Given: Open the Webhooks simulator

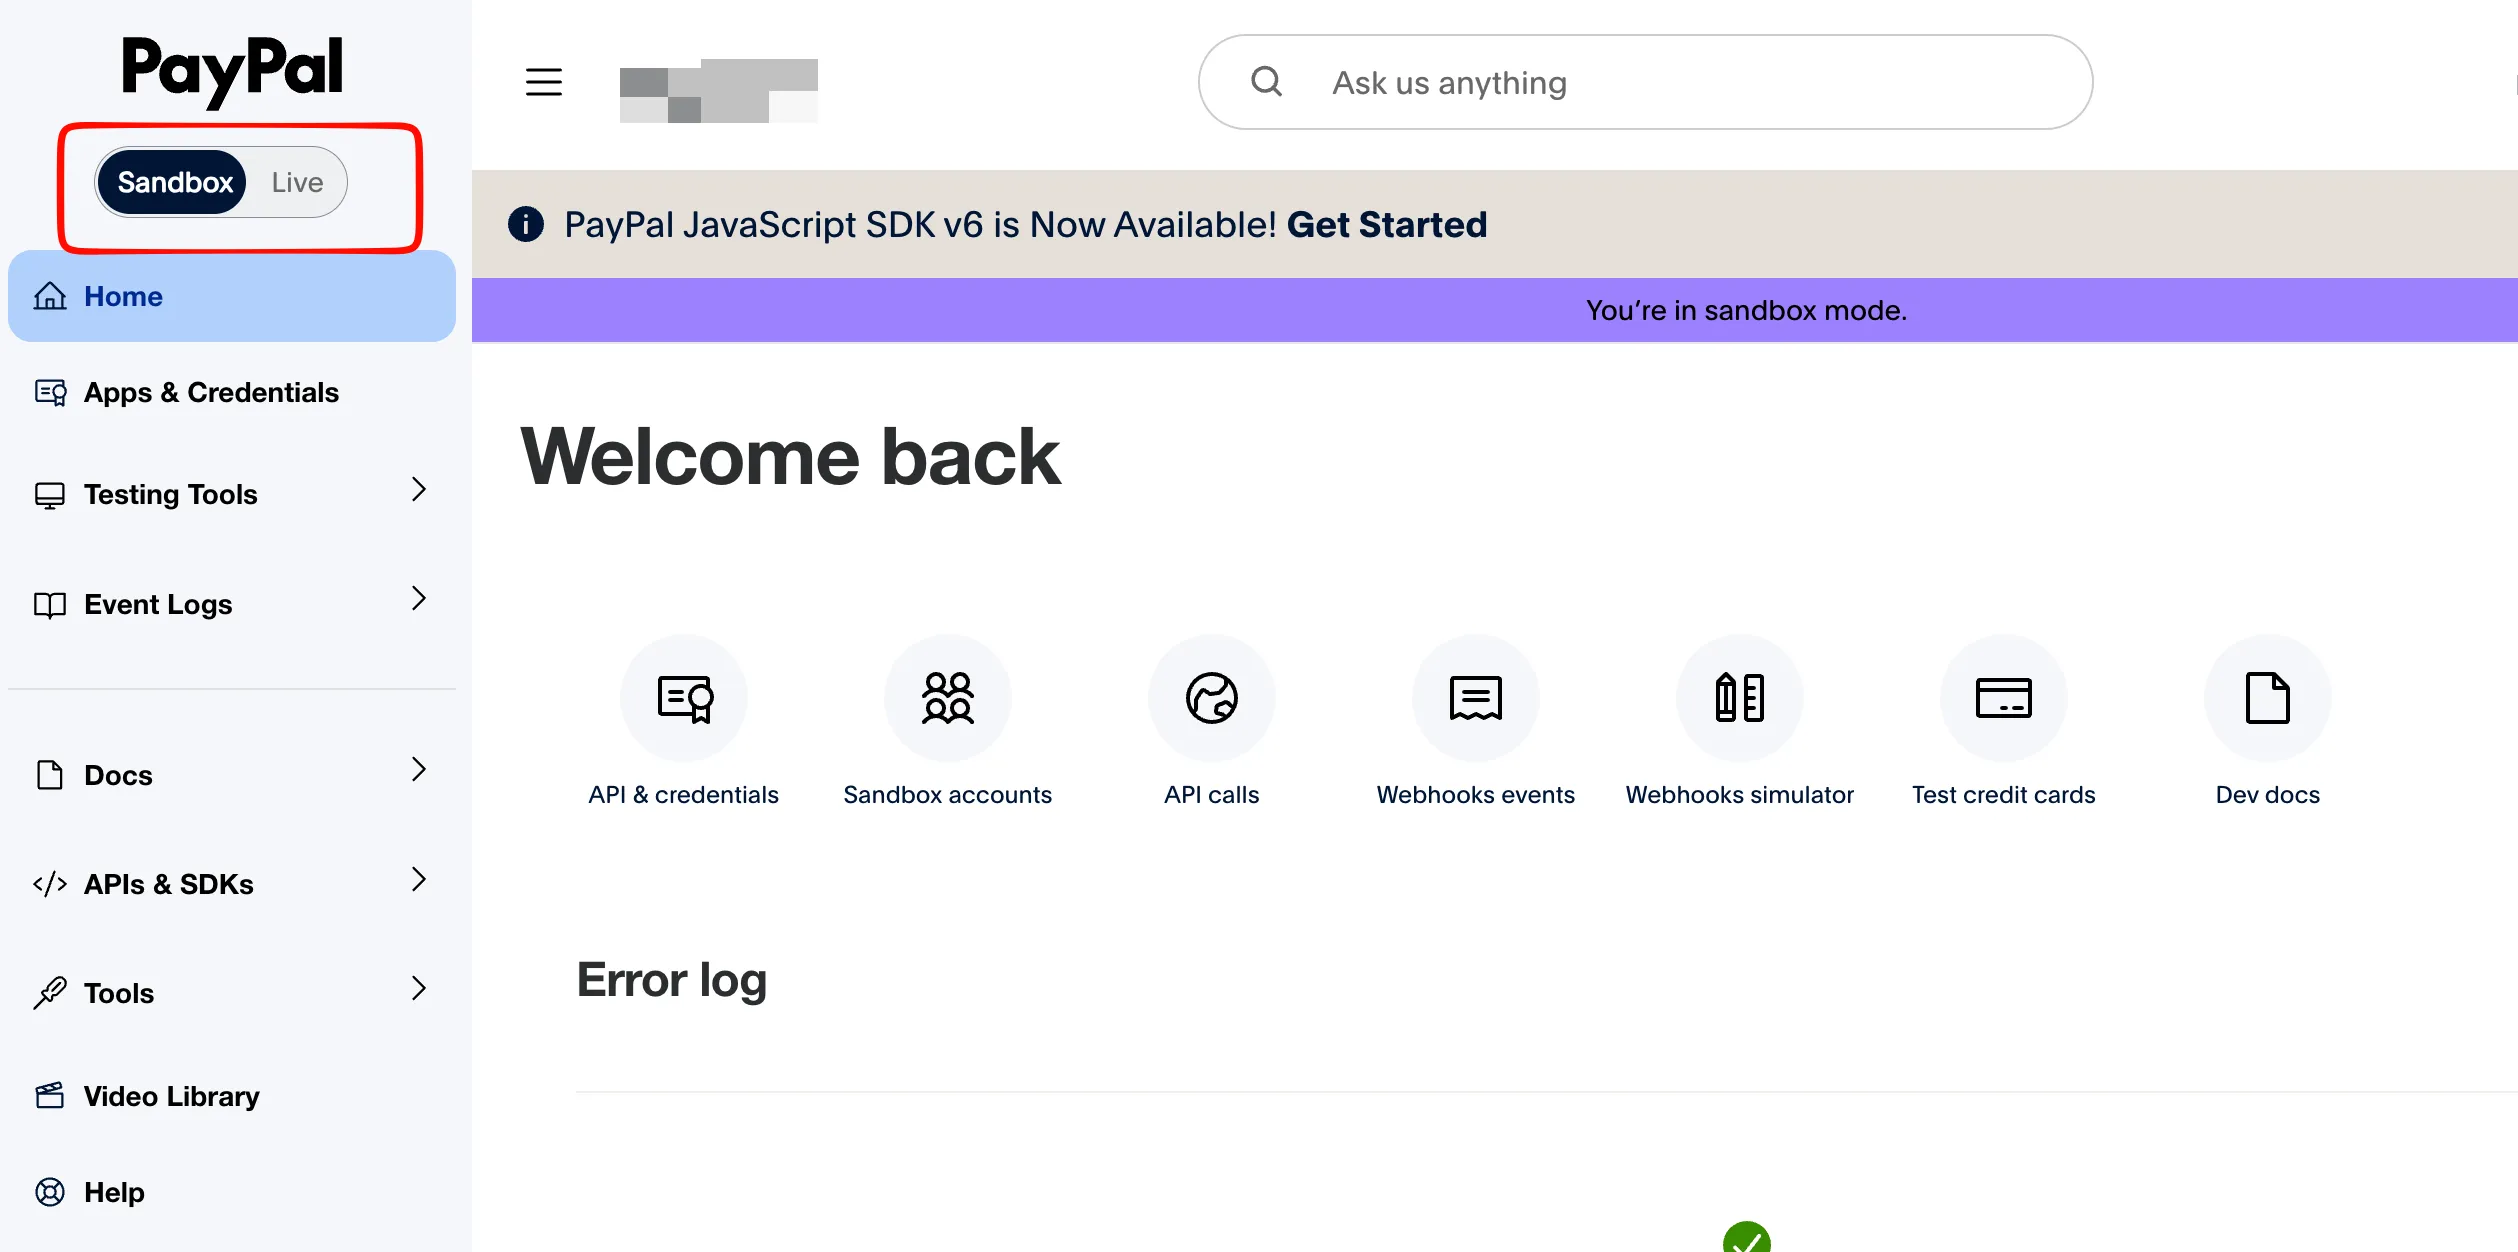Looking at the screenshot, I should click(x=1739, y=697).
